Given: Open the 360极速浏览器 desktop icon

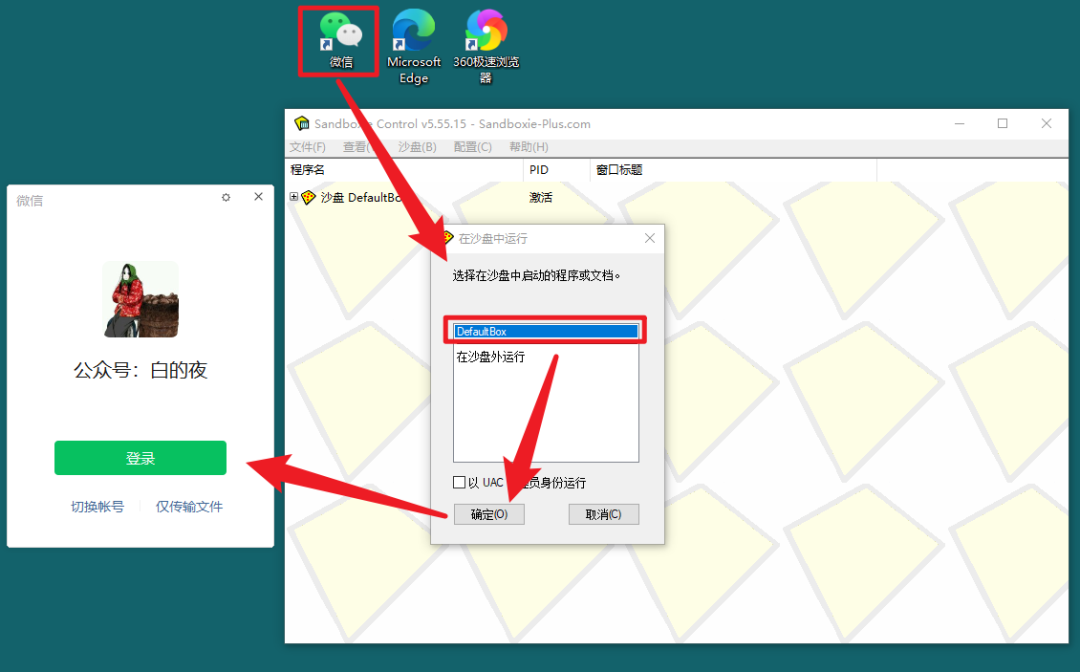Looking at the screenshot, I should [x=486, y=33].
